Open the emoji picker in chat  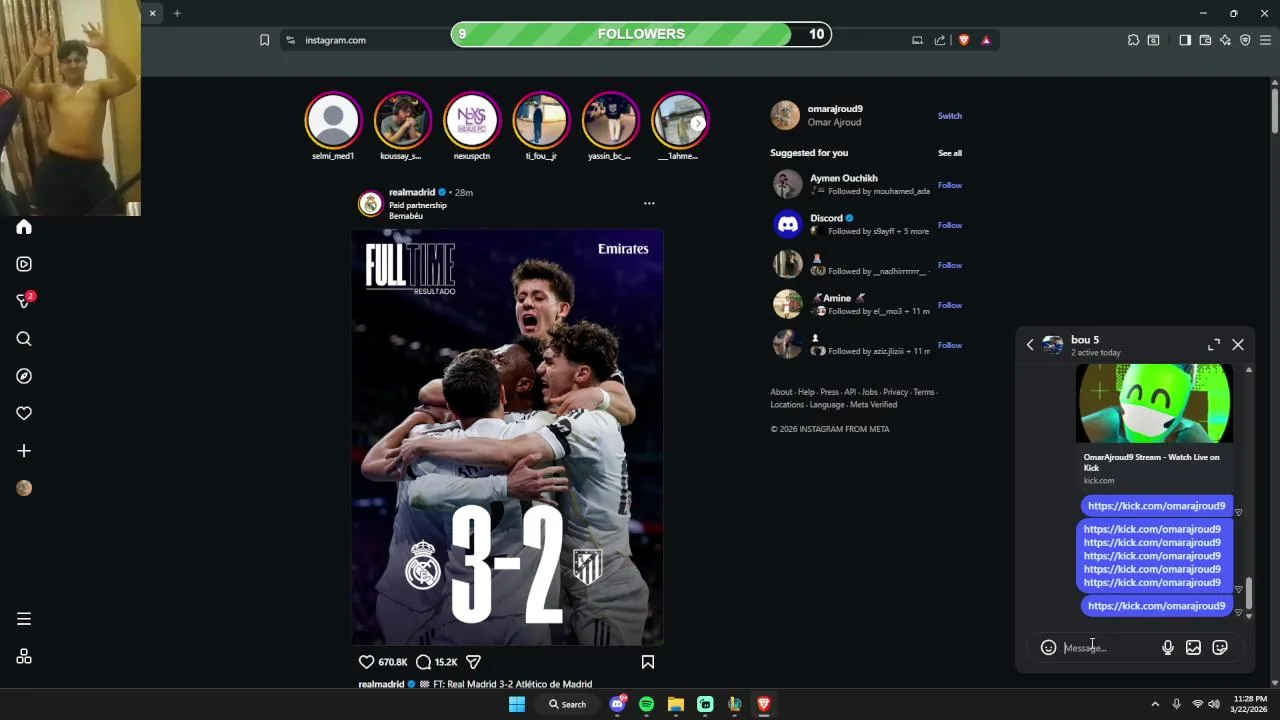pyautogui.click(x=1048, y=648)
